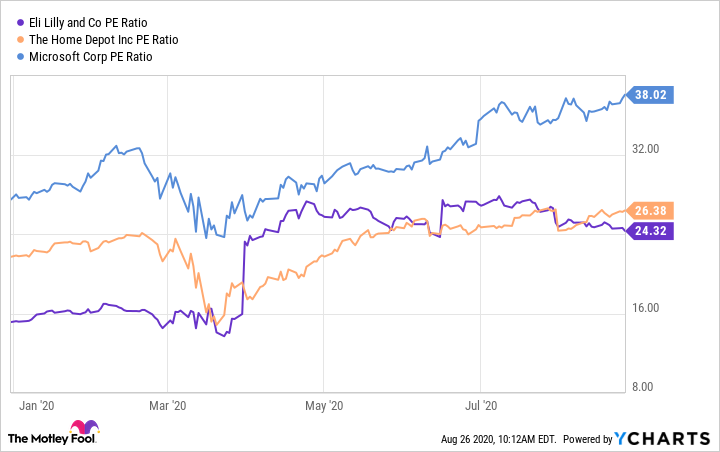The width and height of the screenshot is (720, 452).
Task: Click the purple Eli Lilly legend dot
Action: (x=21, y=22)
